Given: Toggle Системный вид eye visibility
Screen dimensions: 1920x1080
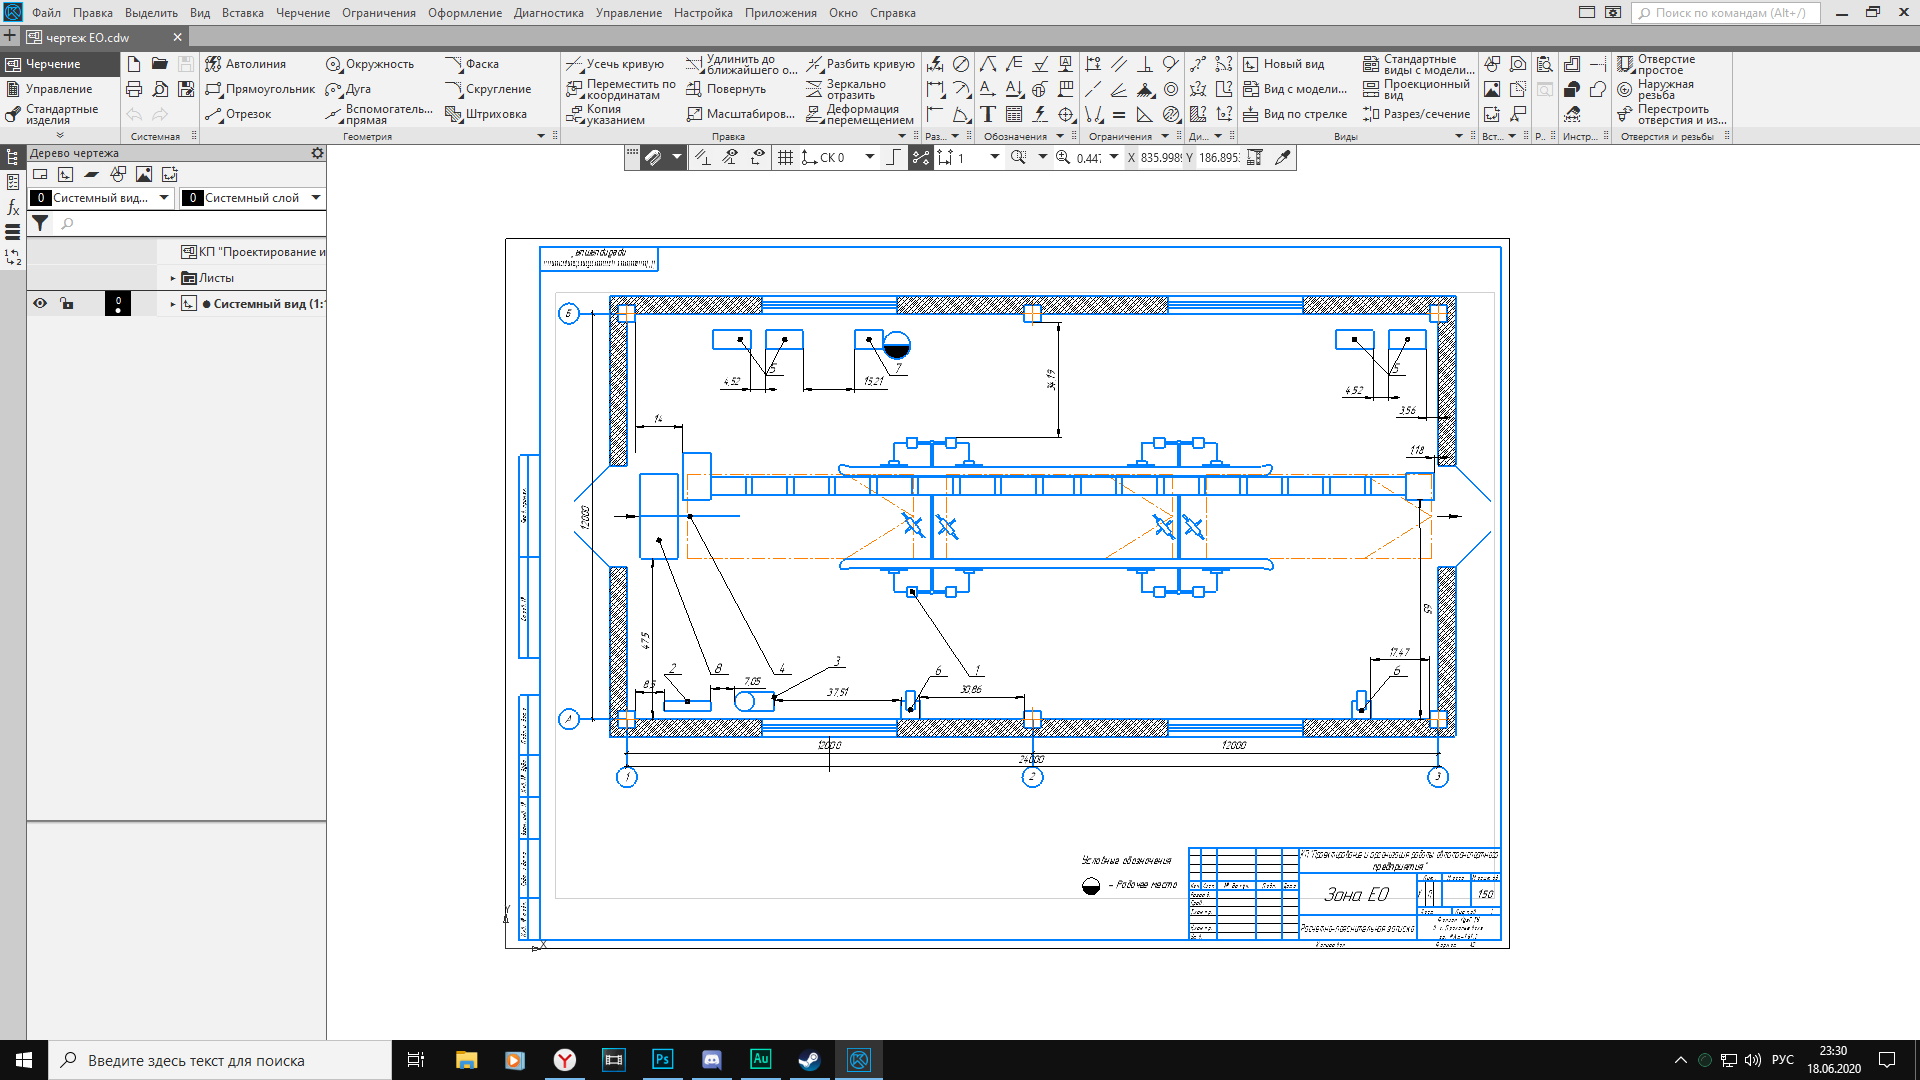Looking at the screenshot, I should [40, 304].
